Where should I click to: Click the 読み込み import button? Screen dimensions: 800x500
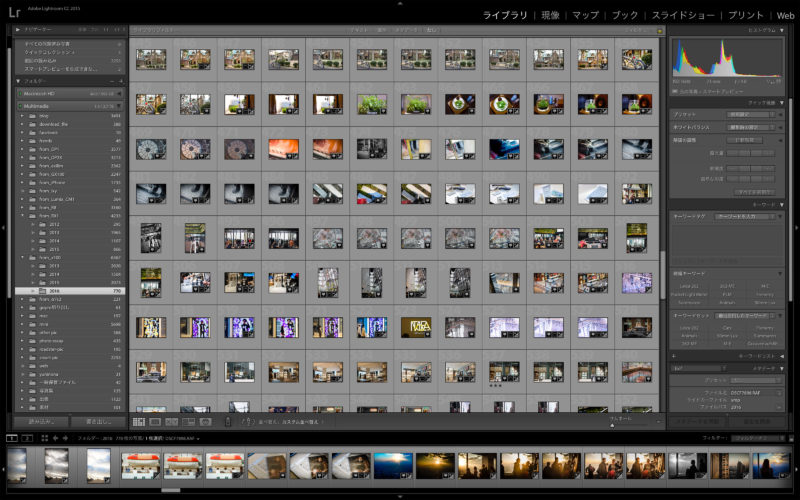tap(42, 422)
